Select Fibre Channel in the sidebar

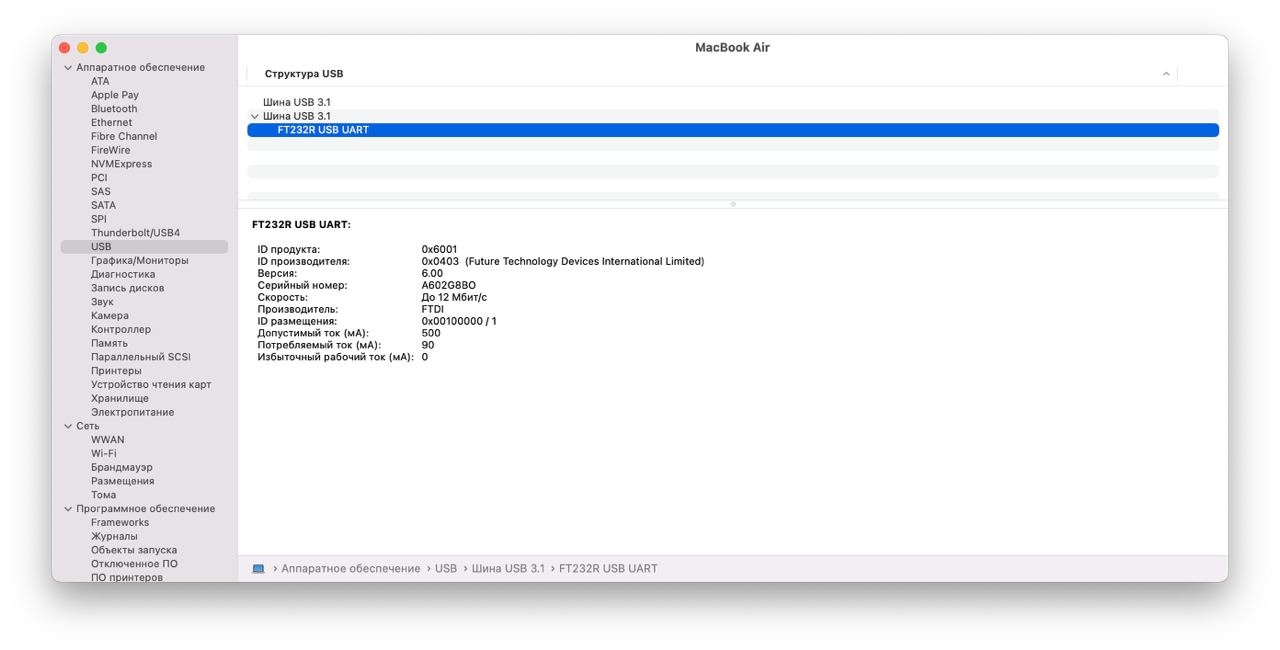(124, 137)
